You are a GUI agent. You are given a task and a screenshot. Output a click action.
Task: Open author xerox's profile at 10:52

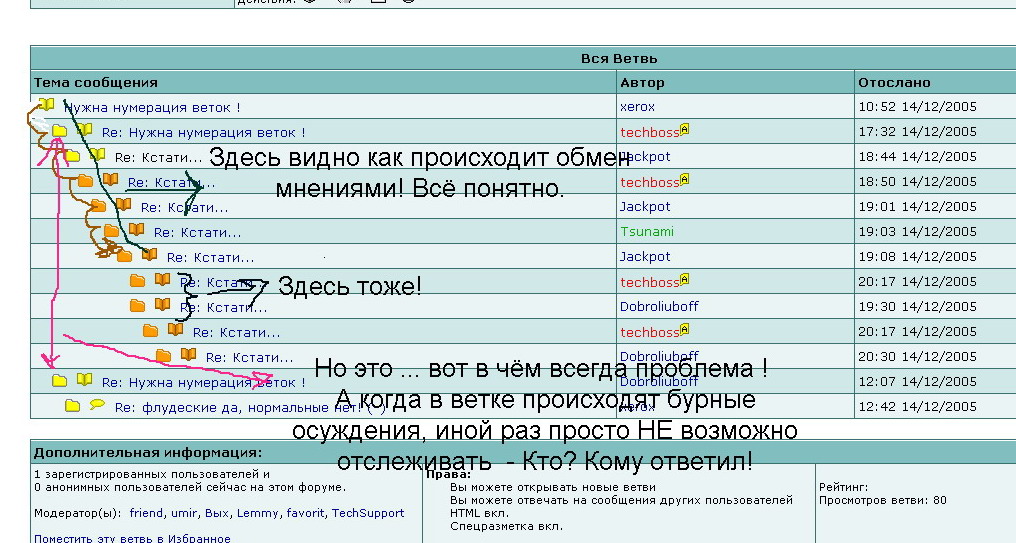pos(637,106)
